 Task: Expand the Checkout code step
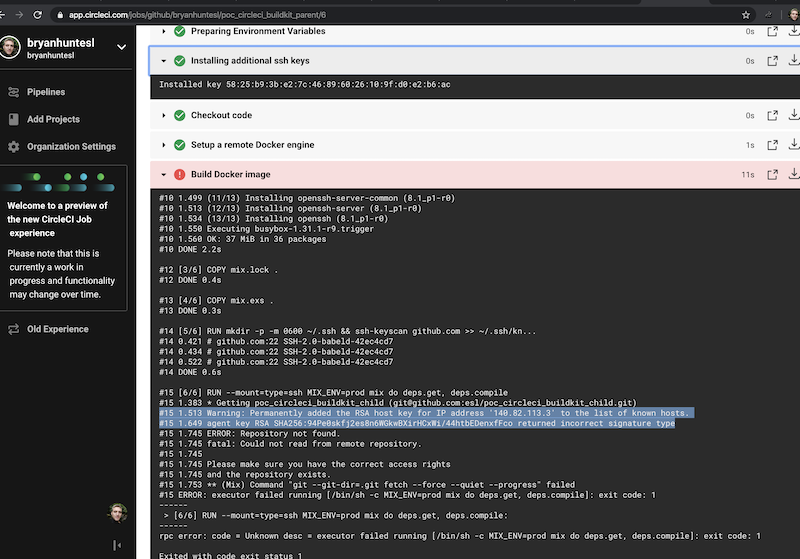[164, 115]
